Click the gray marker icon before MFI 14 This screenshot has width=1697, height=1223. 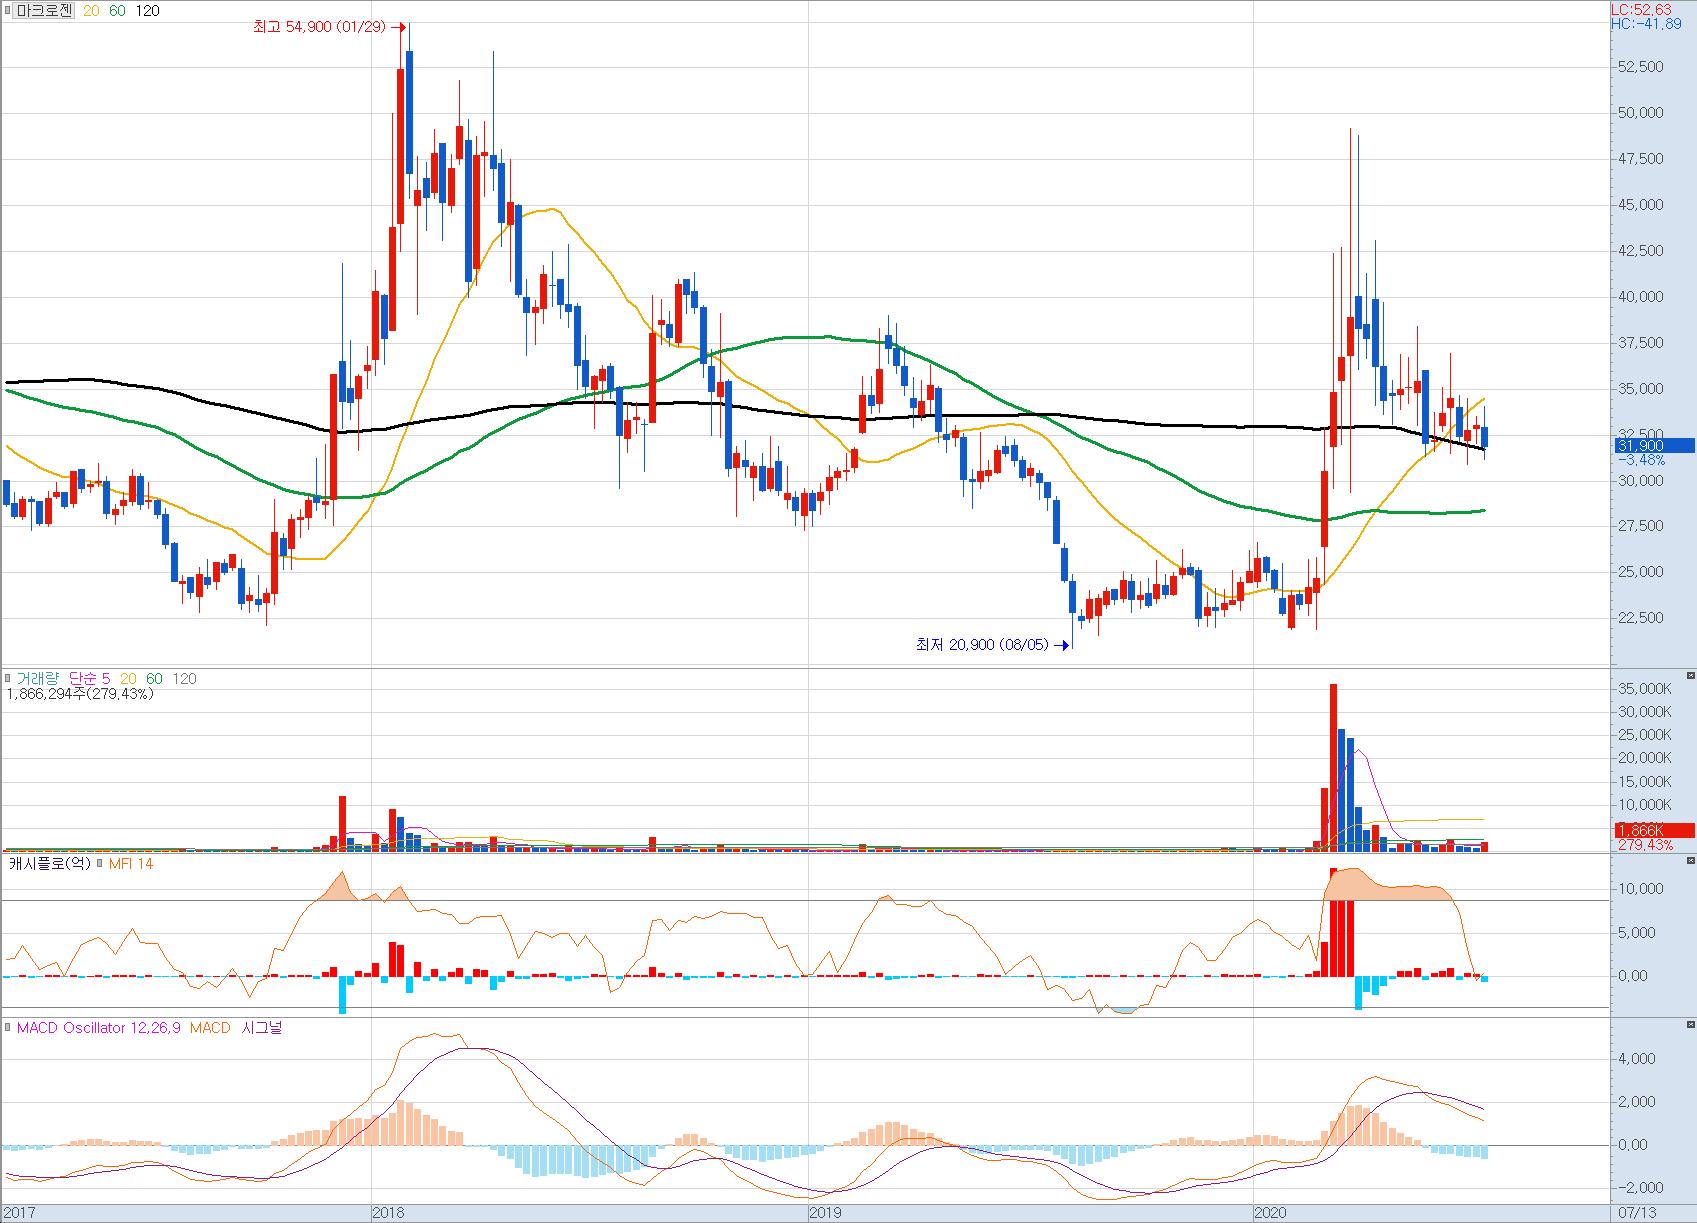[101, 863]
